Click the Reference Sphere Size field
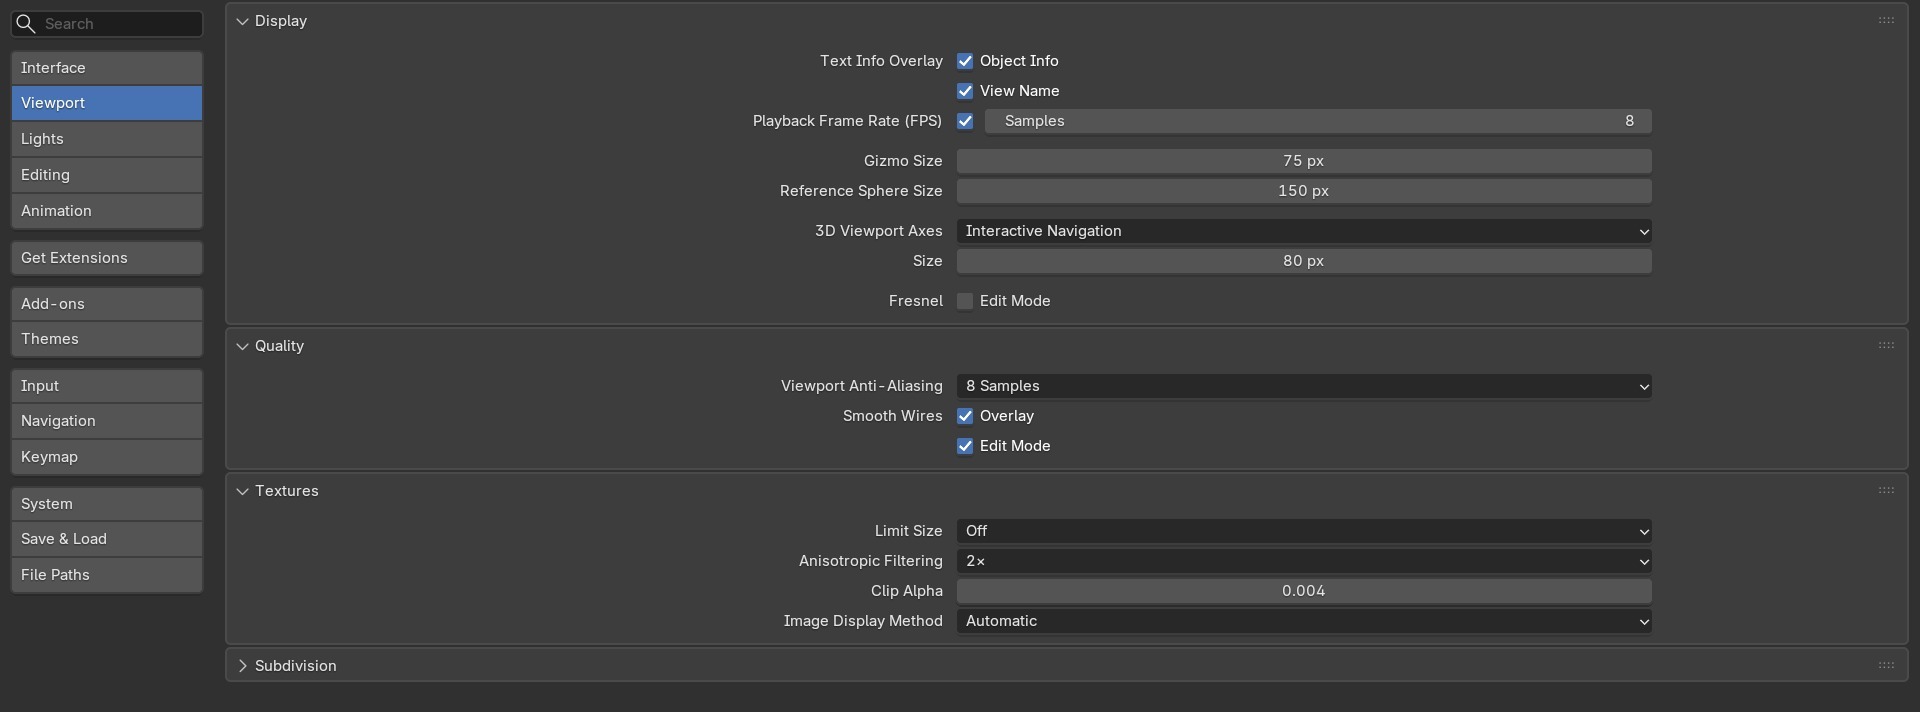The image size is (1920, 712). pos(1304,191)
